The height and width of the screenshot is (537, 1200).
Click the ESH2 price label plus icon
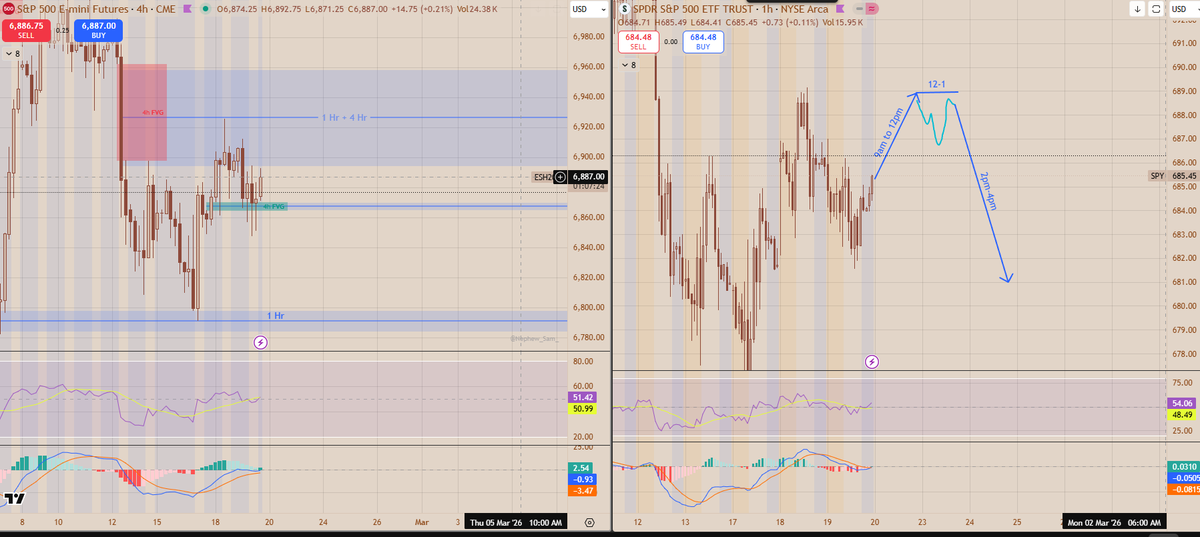click(x=560, y=177)
